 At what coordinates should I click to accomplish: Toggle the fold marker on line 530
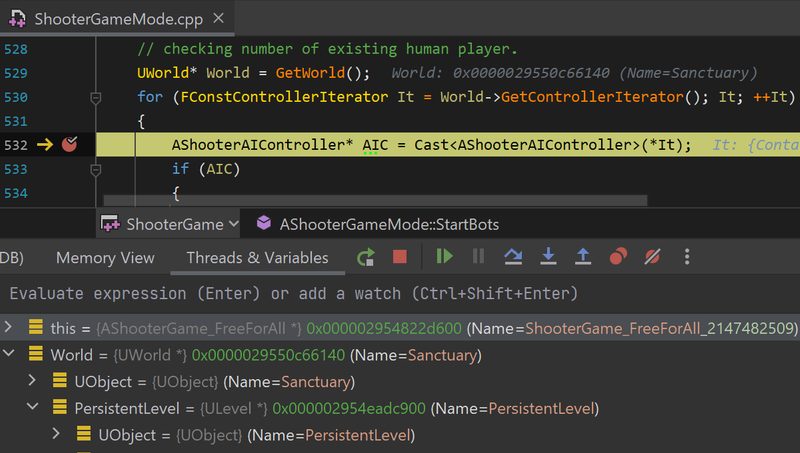[96, 98]
